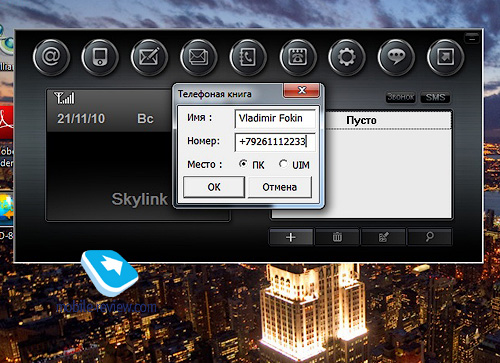The height and width of the screenshot is (363, 500).
Task: Search contacts with magnifier icon
Action: (x=430, y=237)
